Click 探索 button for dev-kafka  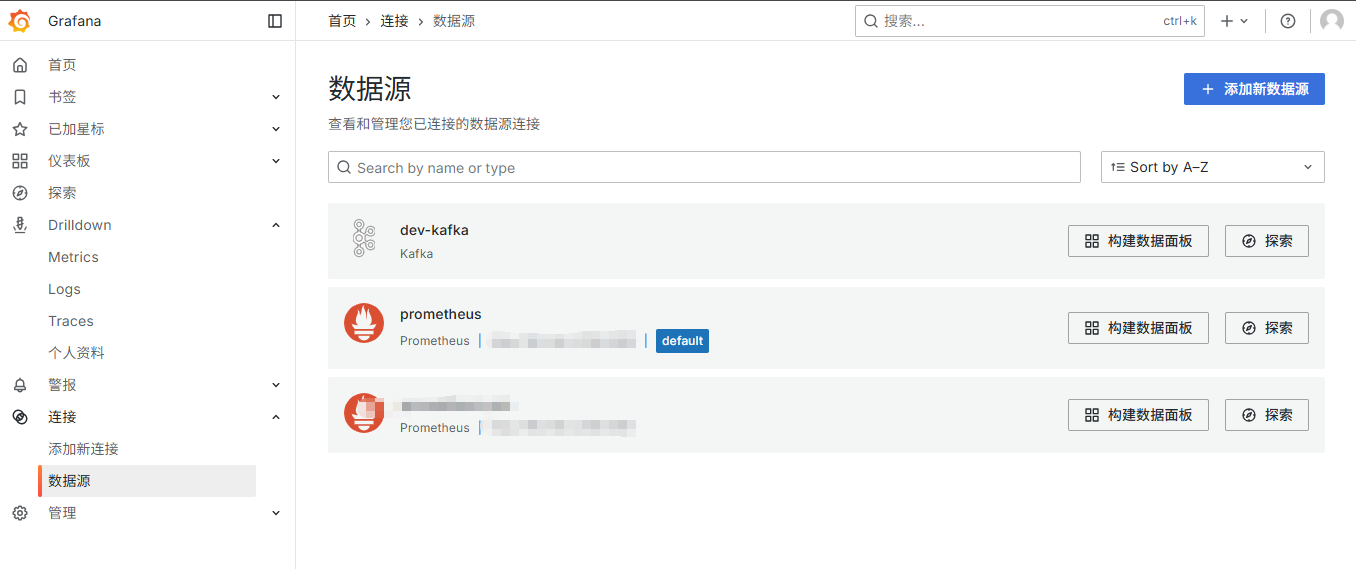pyautogui.click(x=1267, y=241)
